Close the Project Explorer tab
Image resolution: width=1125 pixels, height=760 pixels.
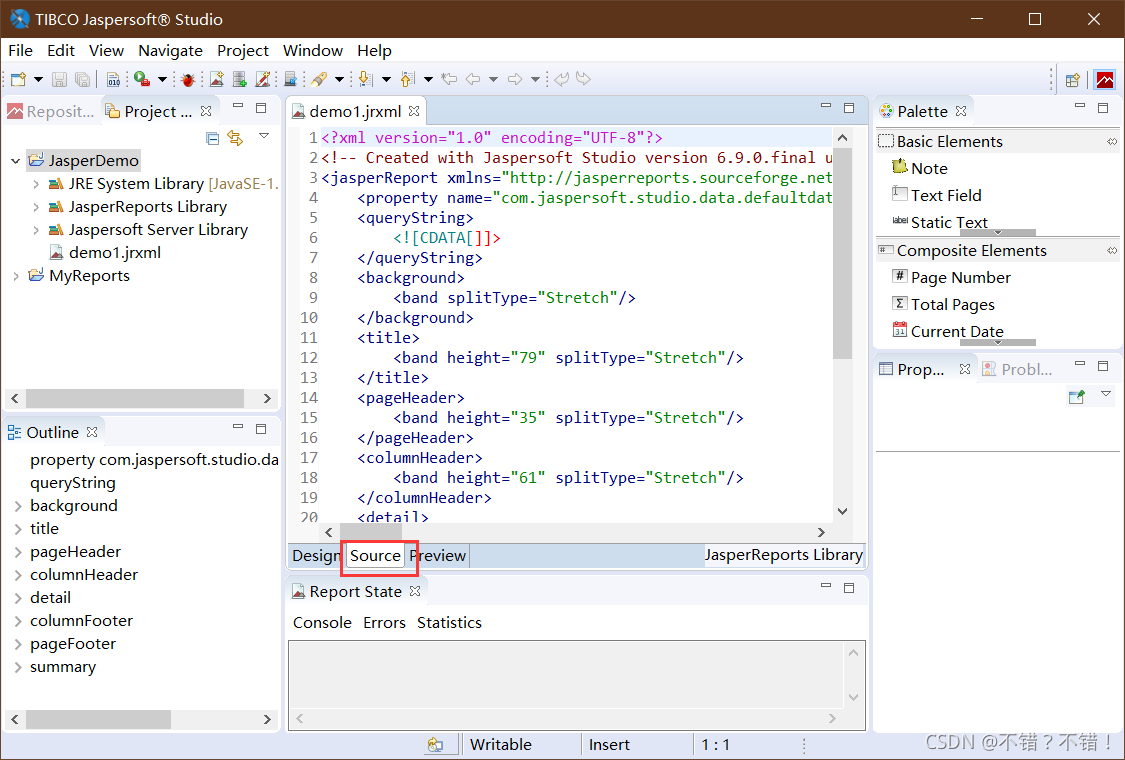click(206, 111)
